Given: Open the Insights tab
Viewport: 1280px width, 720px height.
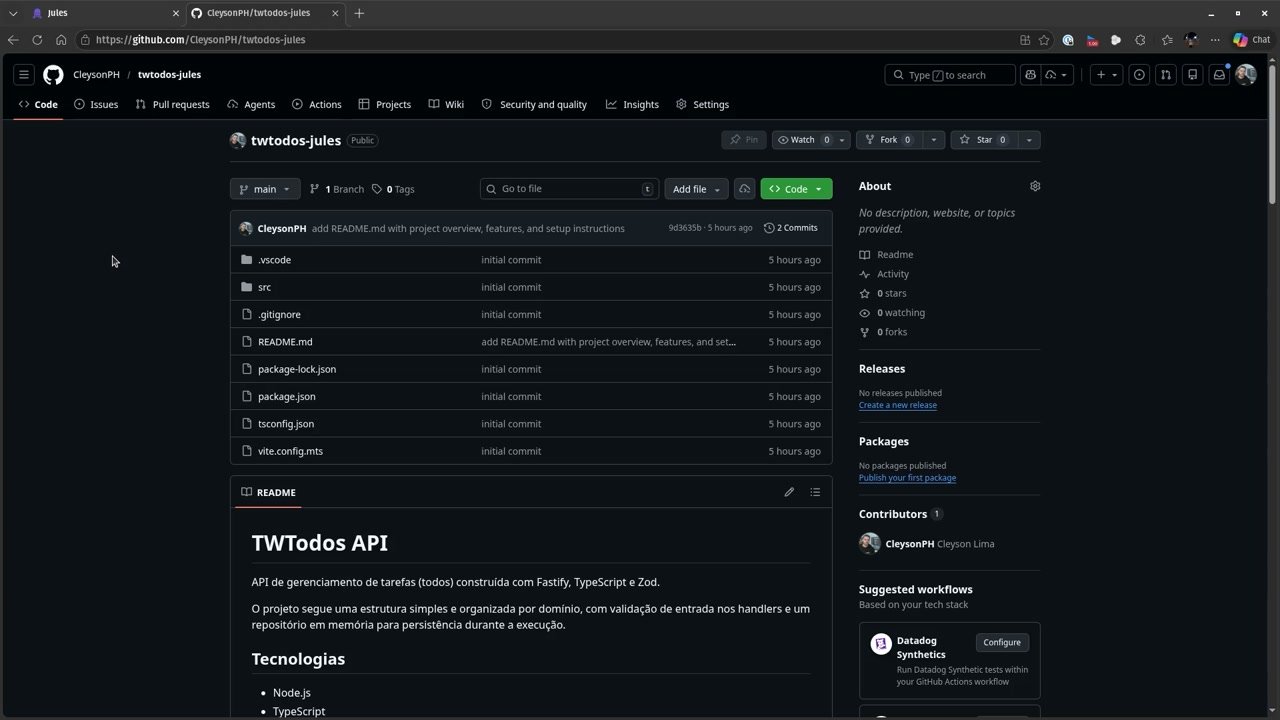Looking at the screenshot, I should click(632, 104).
